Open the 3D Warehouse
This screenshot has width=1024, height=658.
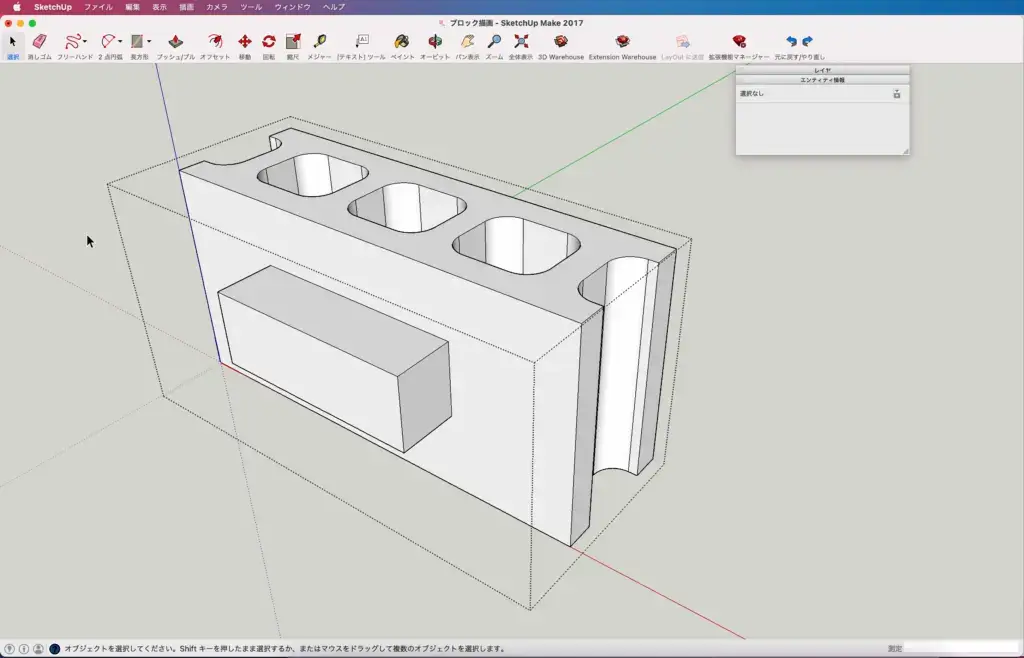tap(560, 41)
